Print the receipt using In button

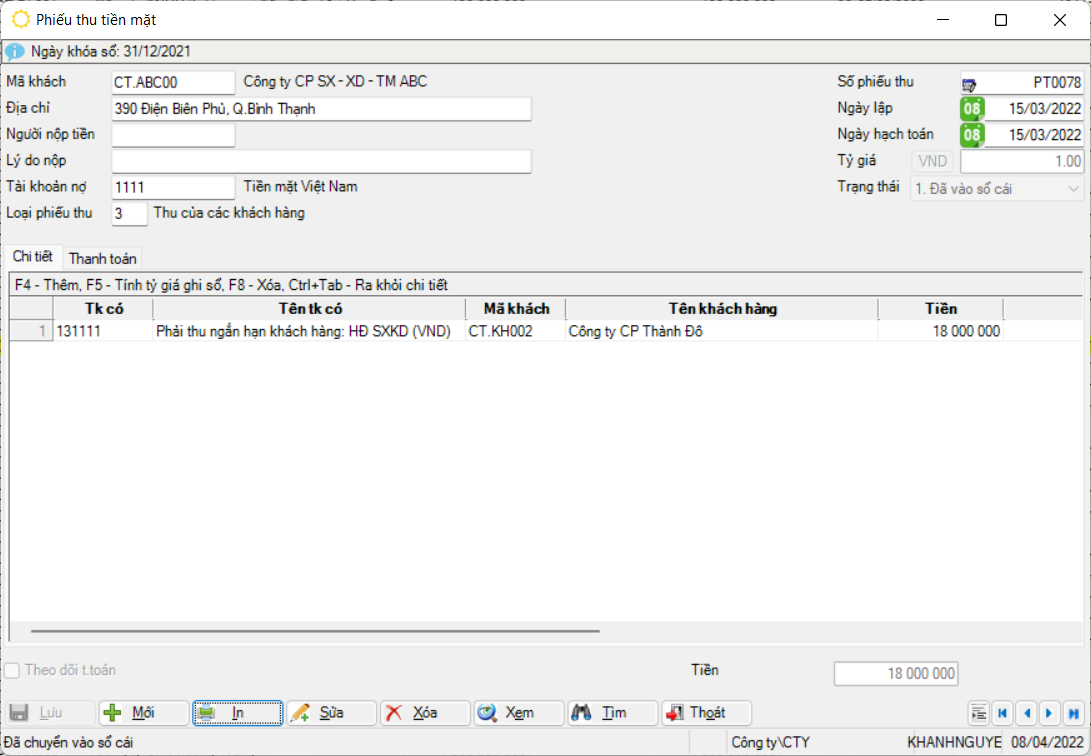click(x=238, y=713)
